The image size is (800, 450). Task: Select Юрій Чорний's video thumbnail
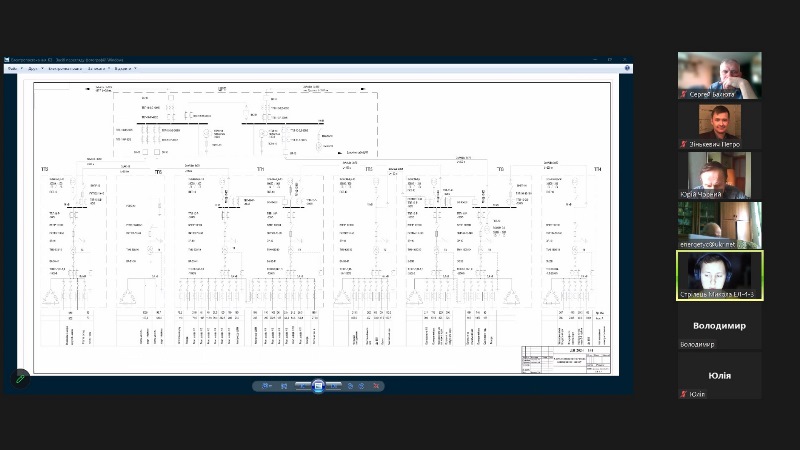pyautogui.click(x=719, y=175)
